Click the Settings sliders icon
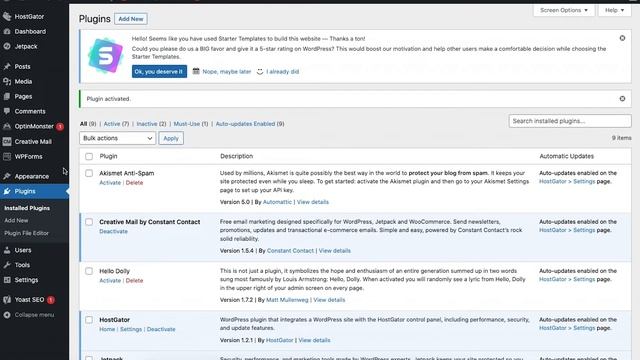Screen dimensions: 640x360 (7, 280)
